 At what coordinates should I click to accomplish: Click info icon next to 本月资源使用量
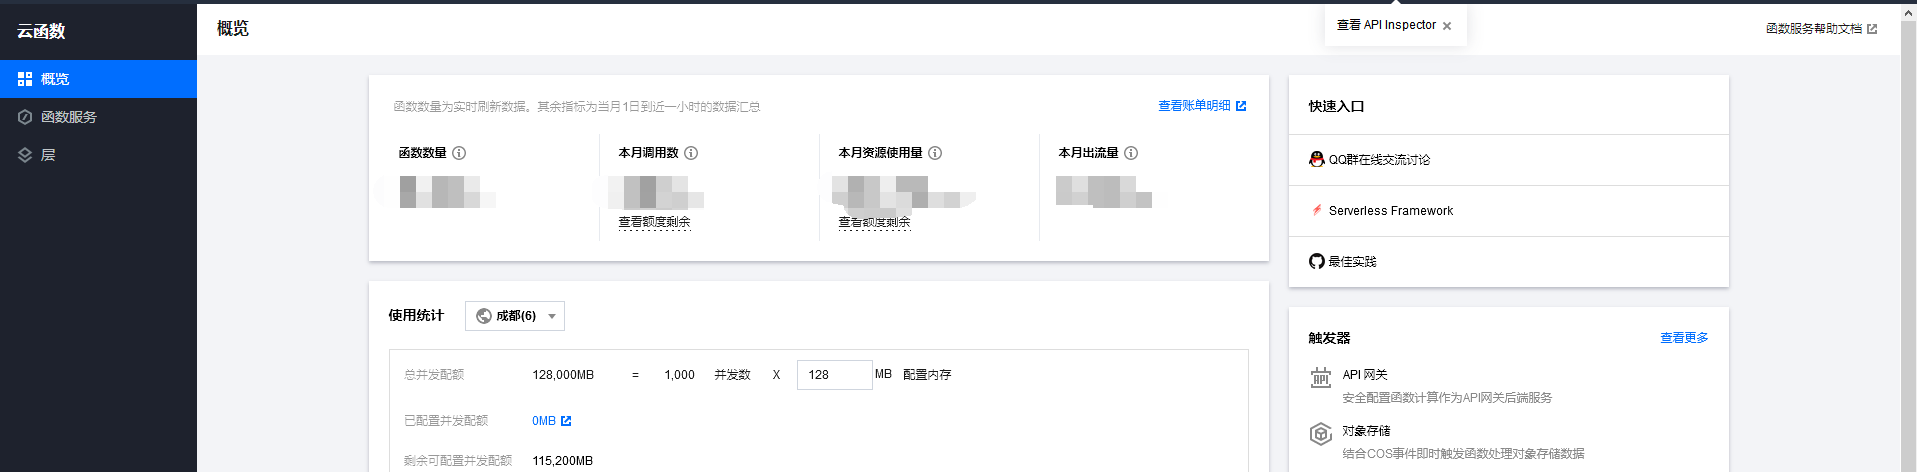click(x=935, y=153)
